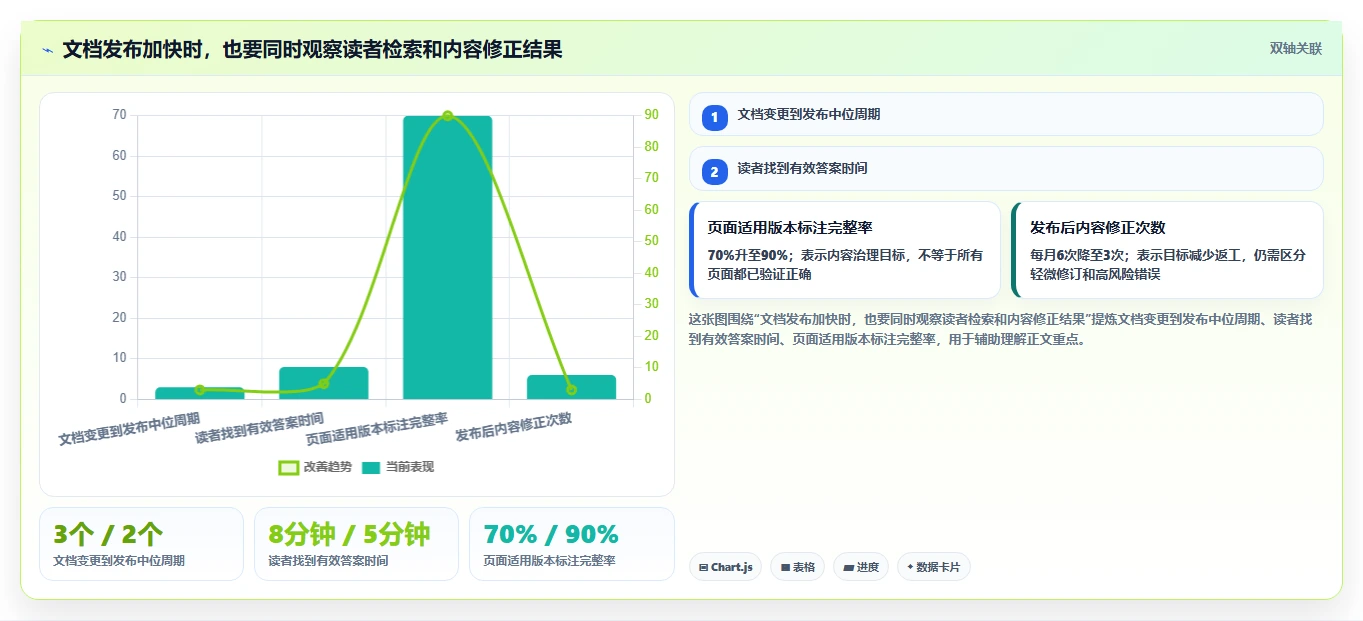Click the 读者找到有效答案时间 bar in chart
The width and height of the screenshot is (1363, 621).
323,383
